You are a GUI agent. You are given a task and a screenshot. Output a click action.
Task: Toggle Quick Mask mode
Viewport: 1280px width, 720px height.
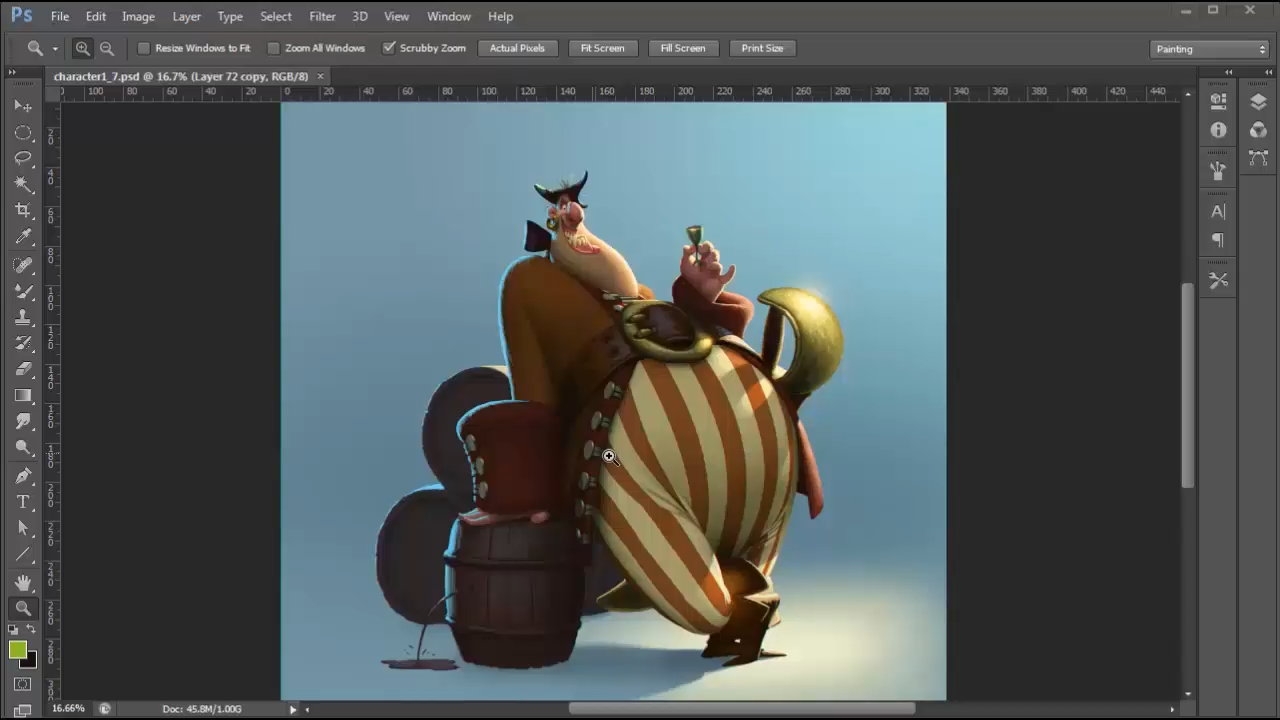pos(23,685)
